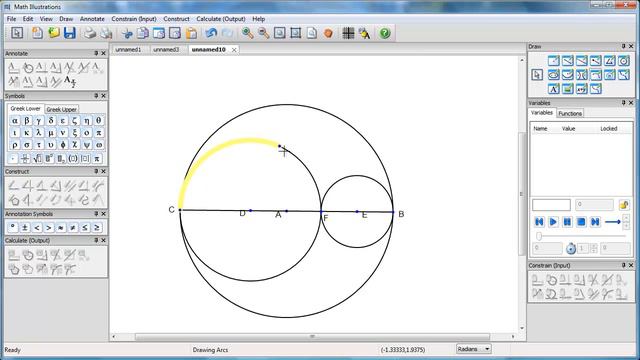This screenshot has width=640, height=360.
Task: Stop the variable animation
Action: point(581,222)
